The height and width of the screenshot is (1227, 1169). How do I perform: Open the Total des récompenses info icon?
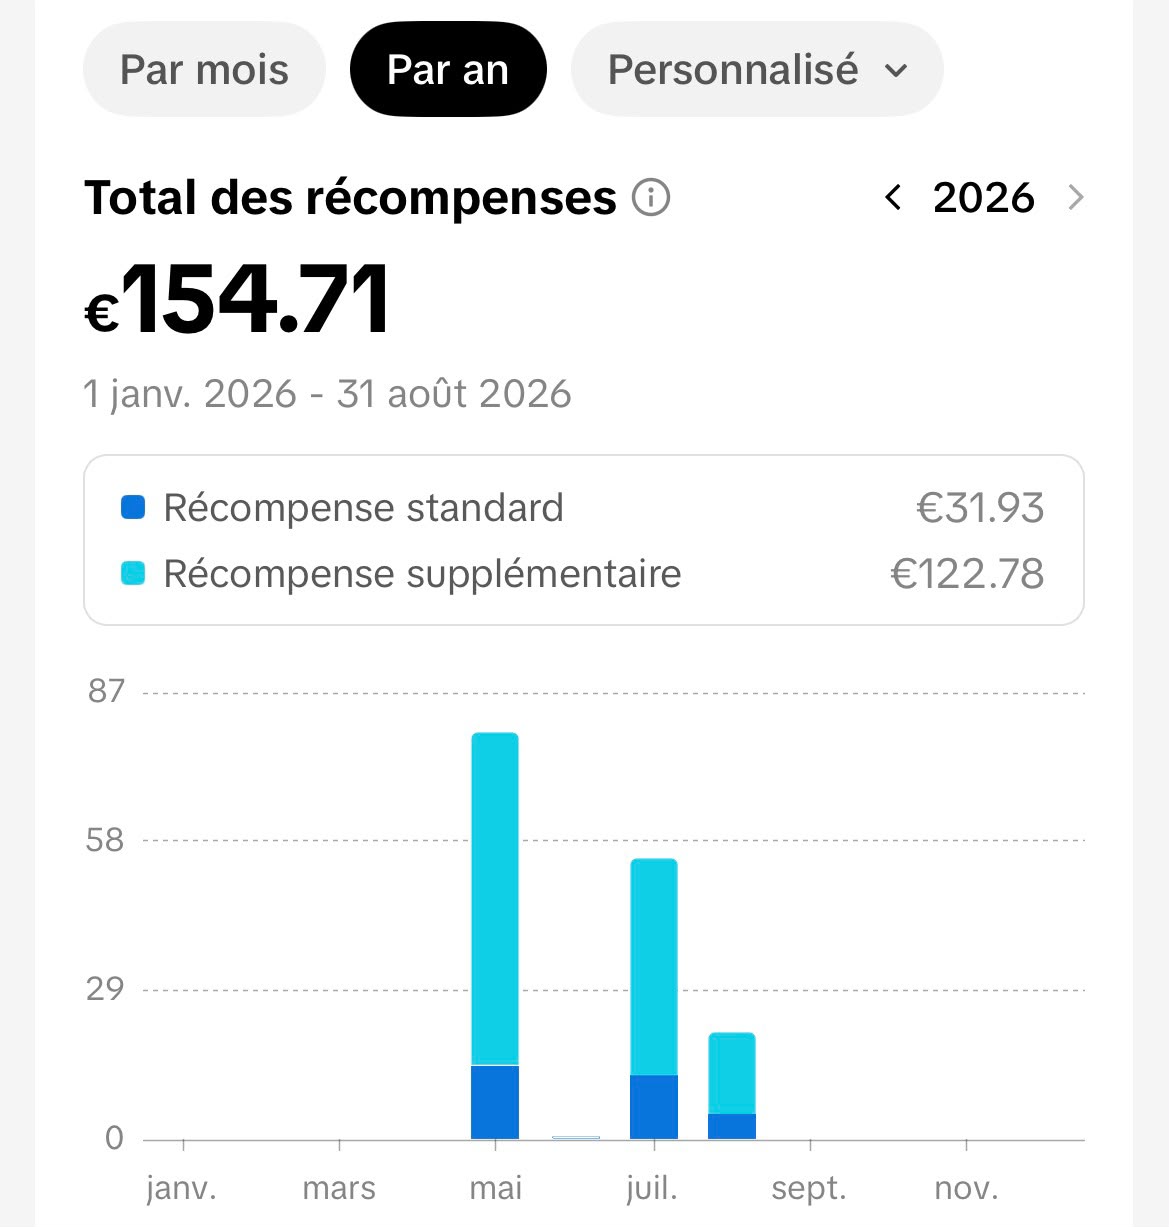click(x=651, y=197)
